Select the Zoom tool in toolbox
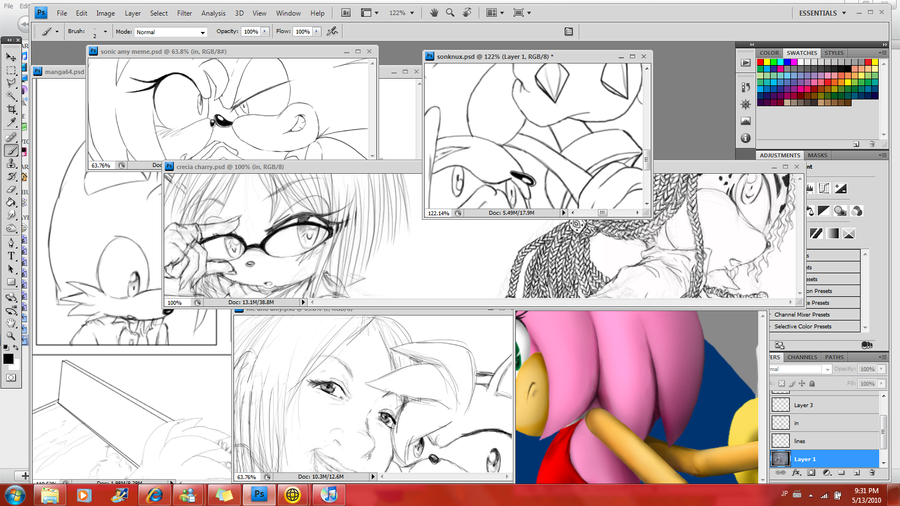Screen dimensions: 900x506 point(11,336)
